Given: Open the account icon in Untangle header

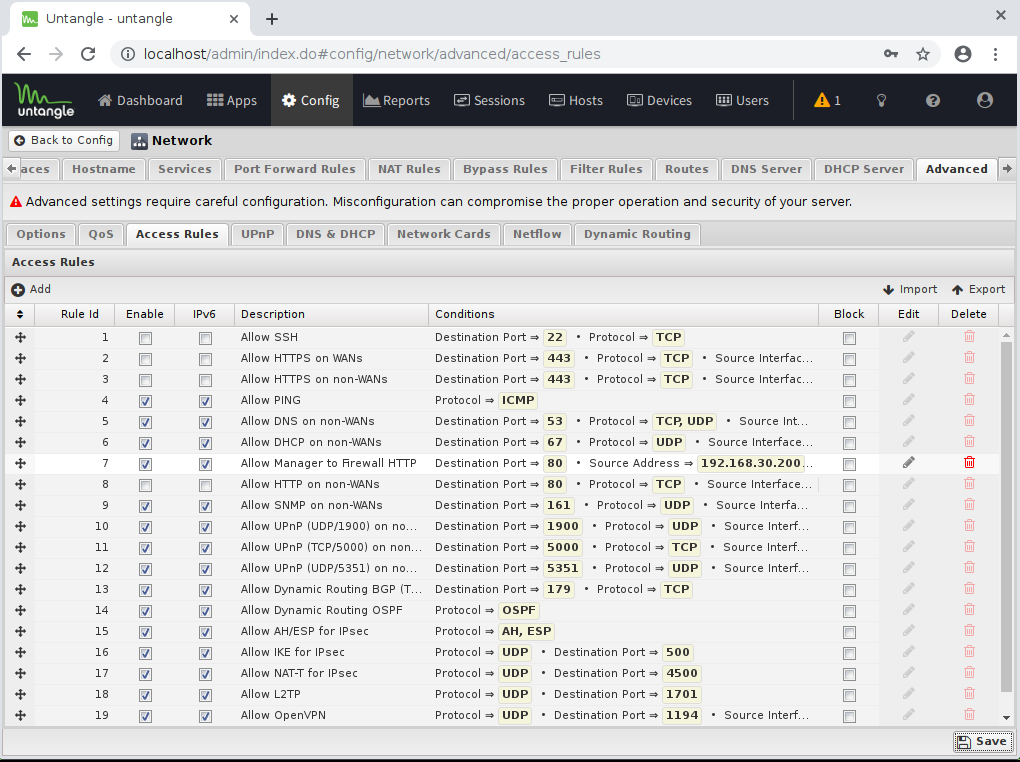Looking at the screenshot, I should coord(985,100).
